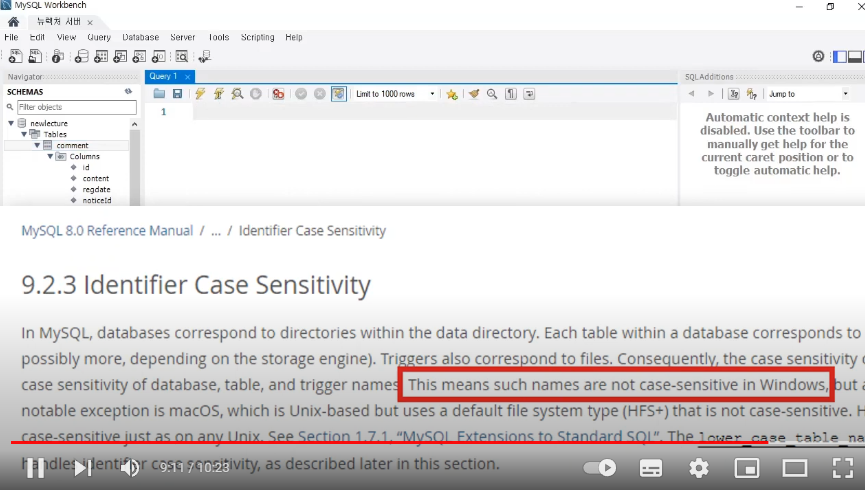The image size is (865, 490).
Task: Create a new view icon
Action: click(x=120, y=56)
